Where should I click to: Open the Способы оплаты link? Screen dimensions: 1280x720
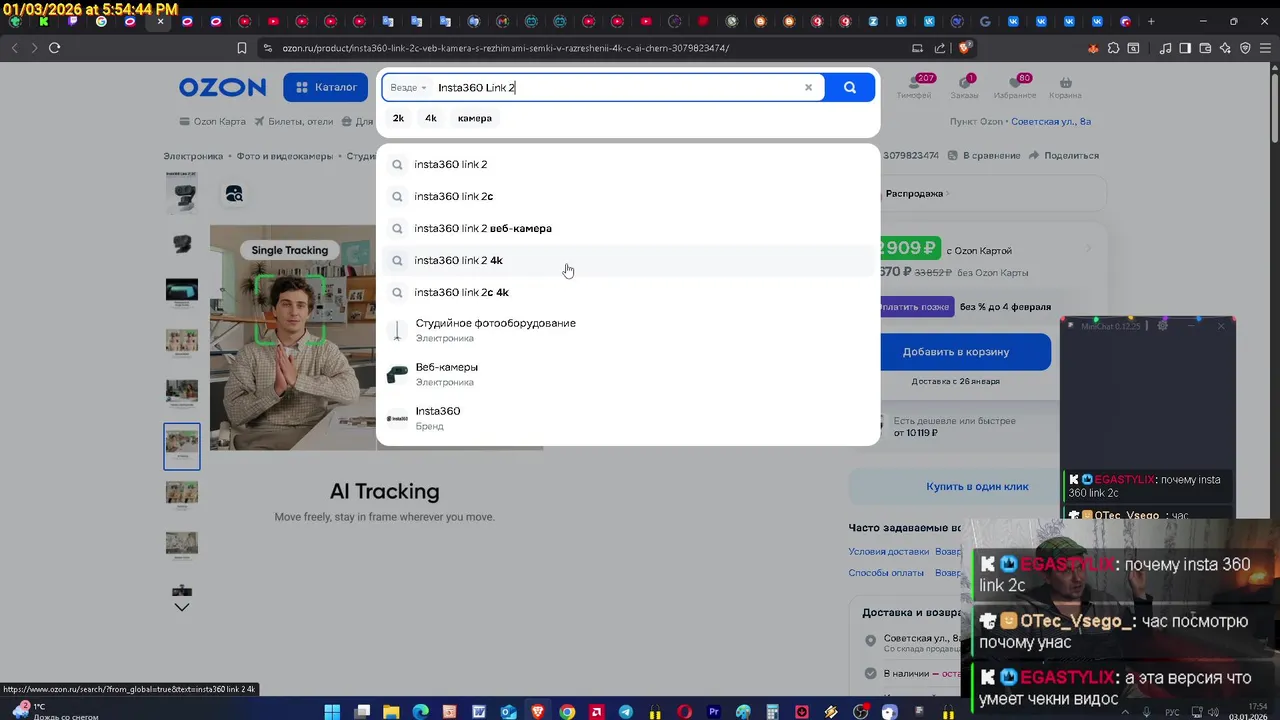click(886, 573)
